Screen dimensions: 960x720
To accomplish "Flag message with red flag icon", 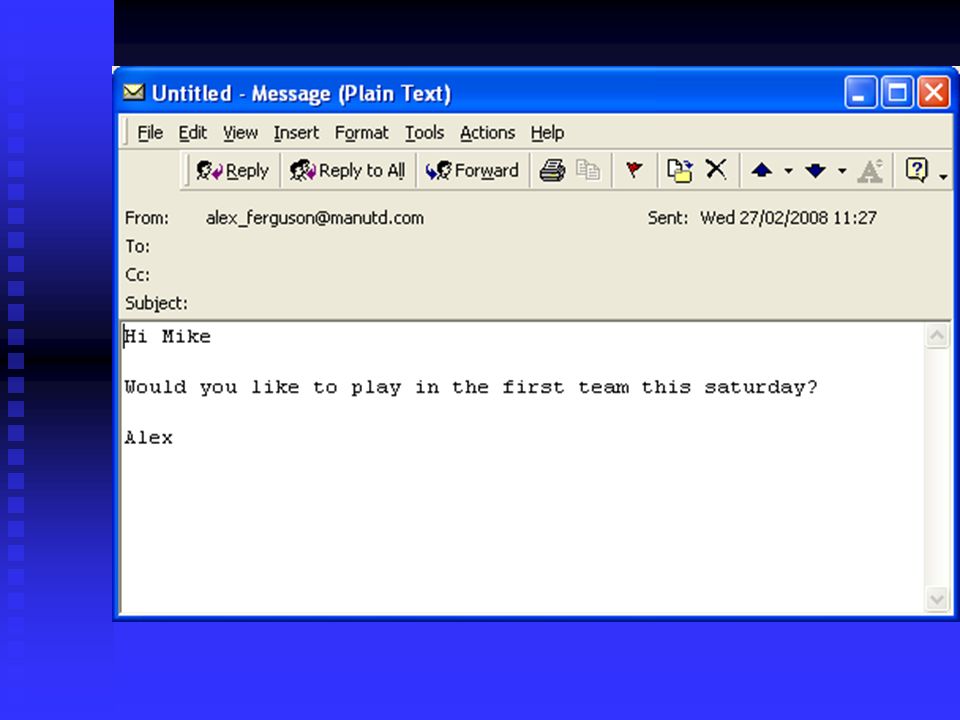I will coord(634,169).
